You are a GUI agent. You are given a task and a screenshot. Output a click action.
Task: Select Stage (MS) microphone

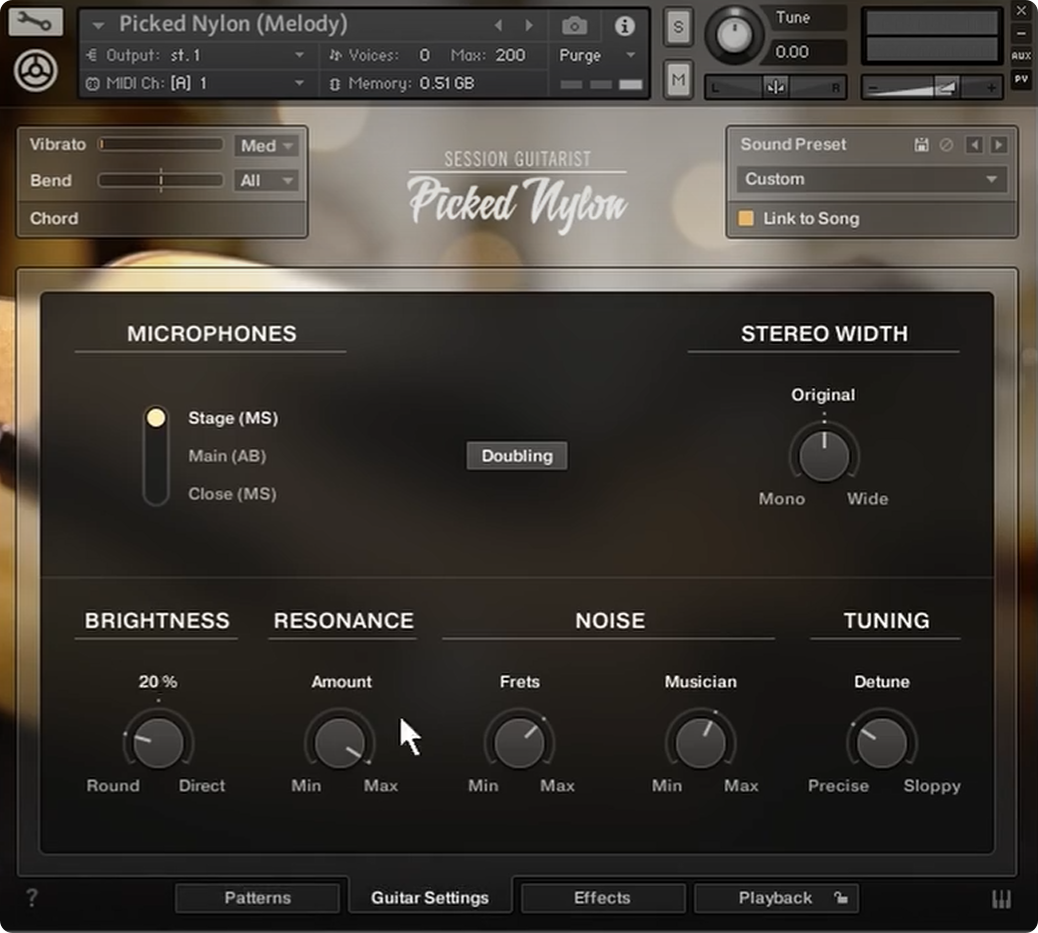coord(233,418)
